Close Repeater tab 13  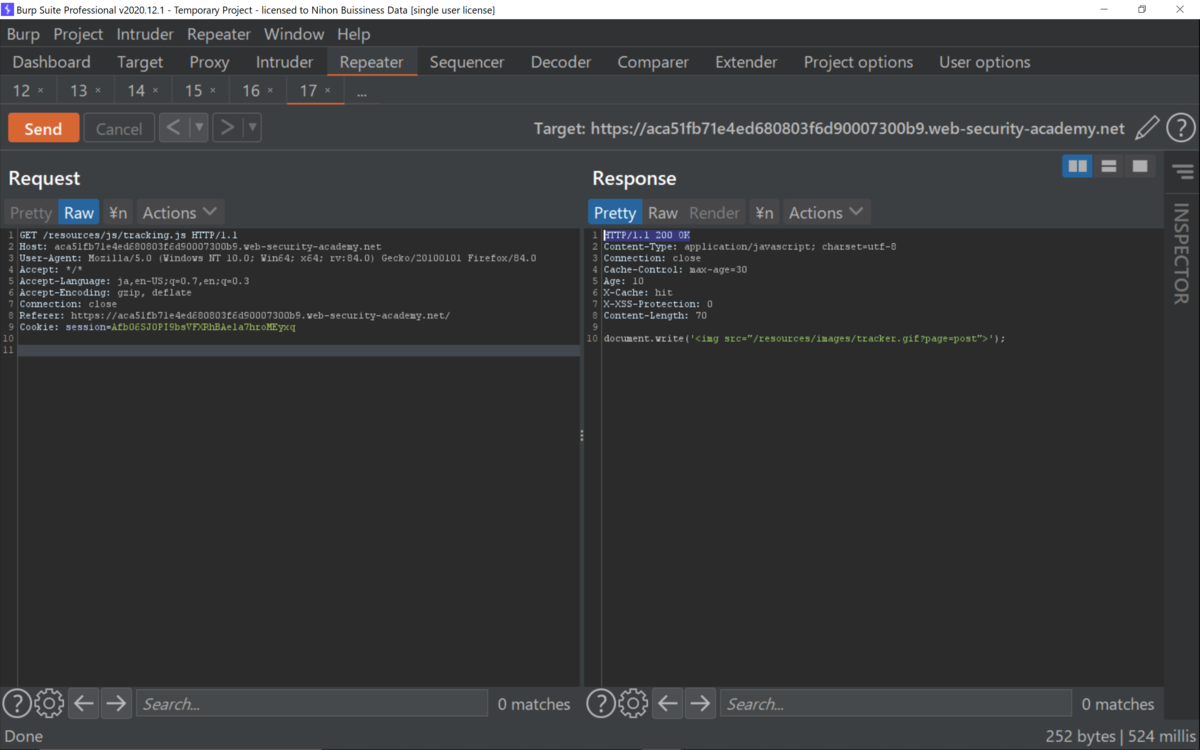click(x=98, y=91)
